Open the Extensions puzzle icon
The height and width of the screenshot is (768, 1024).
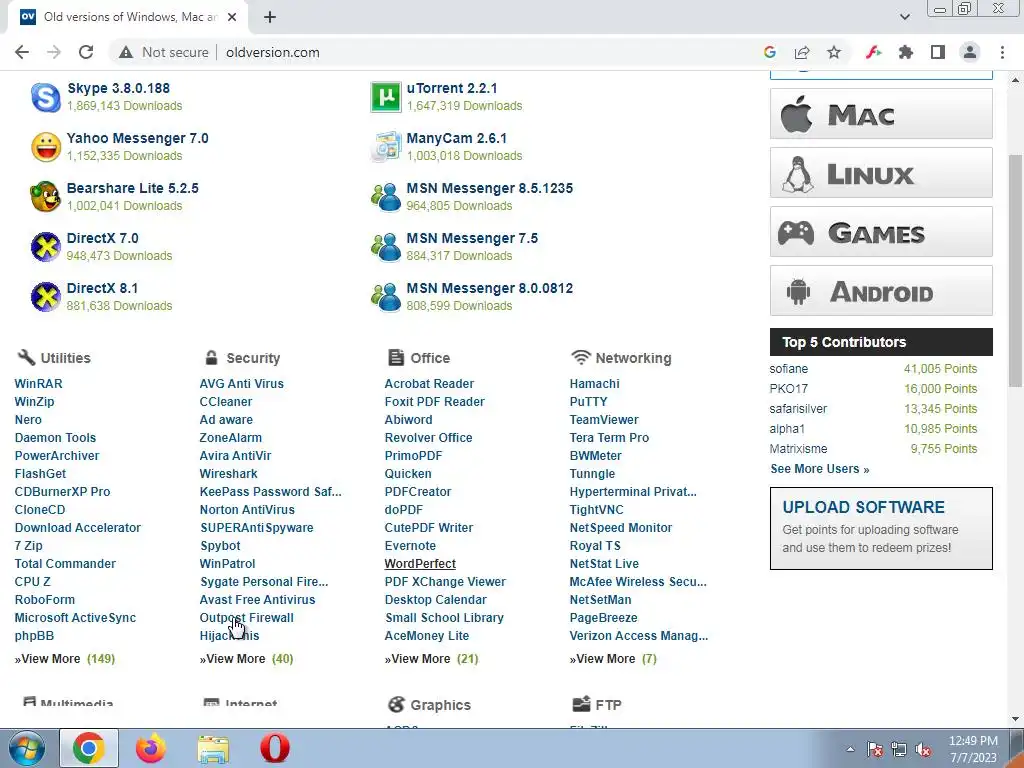906,52
